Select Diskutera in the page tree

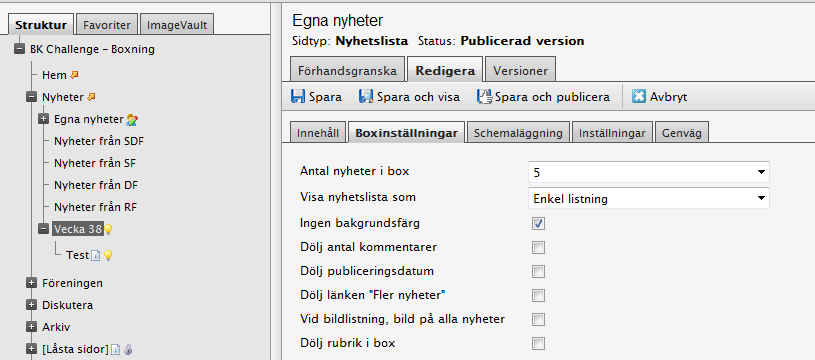tap(68, 305)
